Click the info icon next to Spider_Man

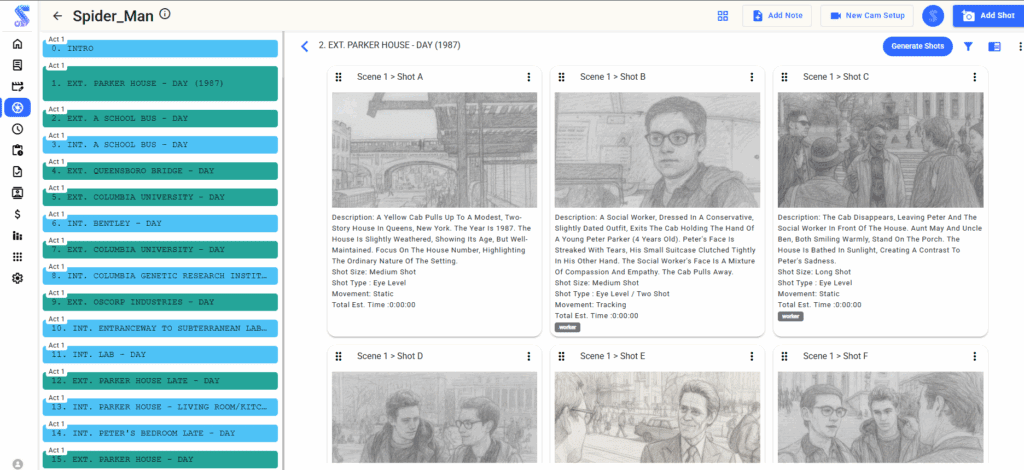[x=165, y=14]
